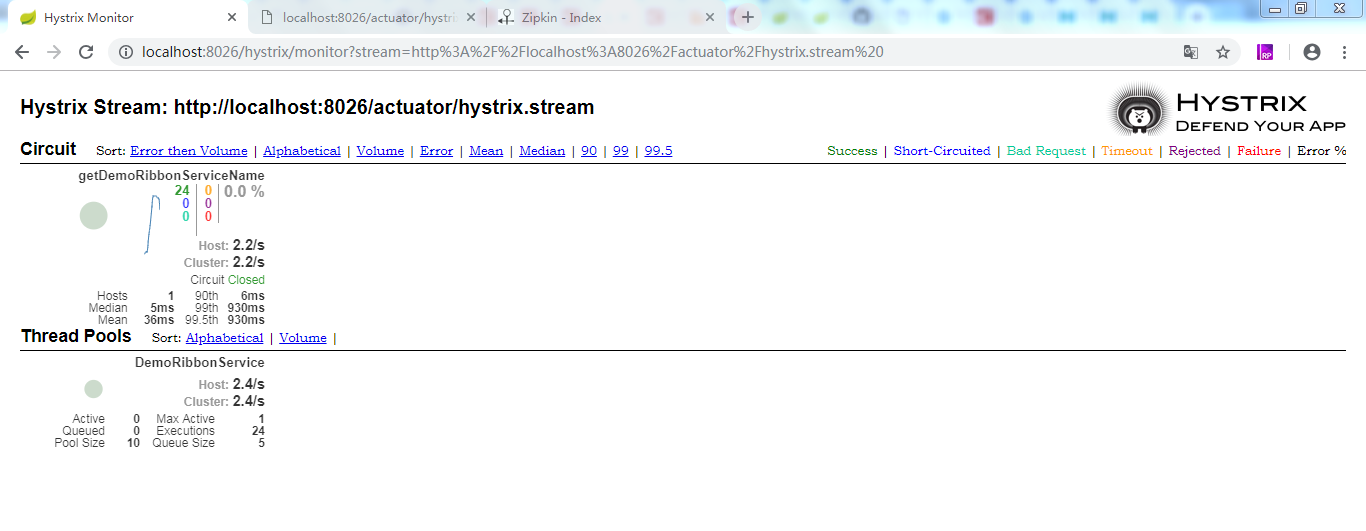Click the Hystrix porcupine logo
Screen dimensions: 1366x531
[x=1138, y=110]
